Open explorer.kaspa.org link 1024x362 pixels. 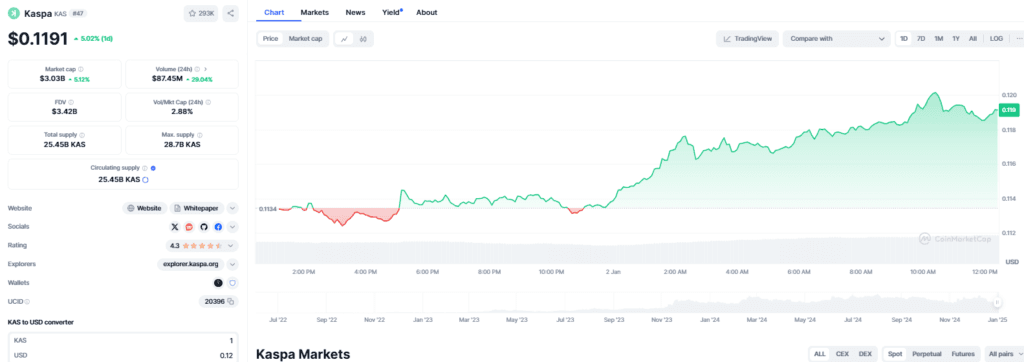[x=191, y=265]
